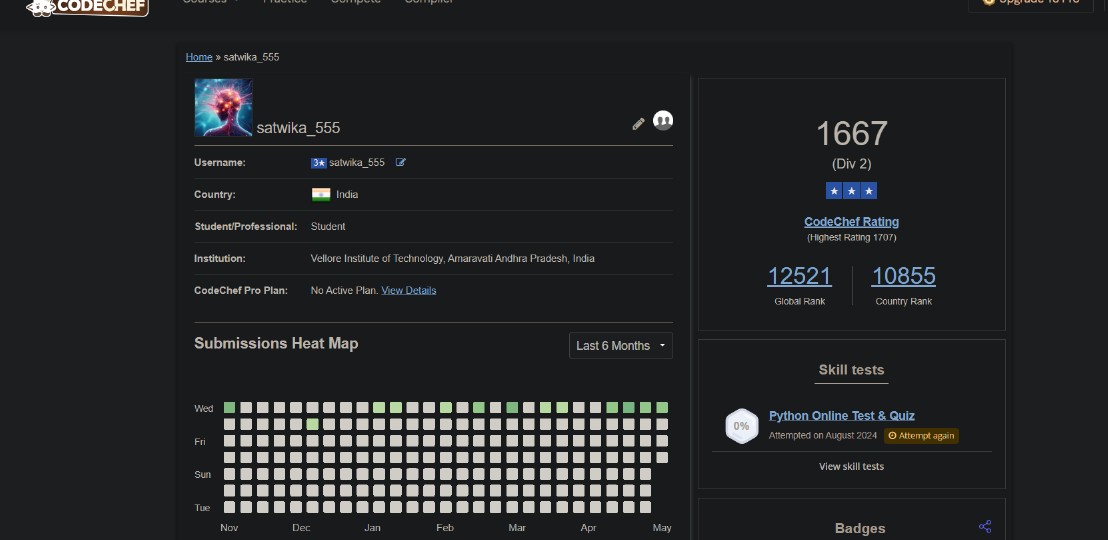1108x540 pixels.
Task: Open the 12521 Global Rank link
Action: pos(799,276)
